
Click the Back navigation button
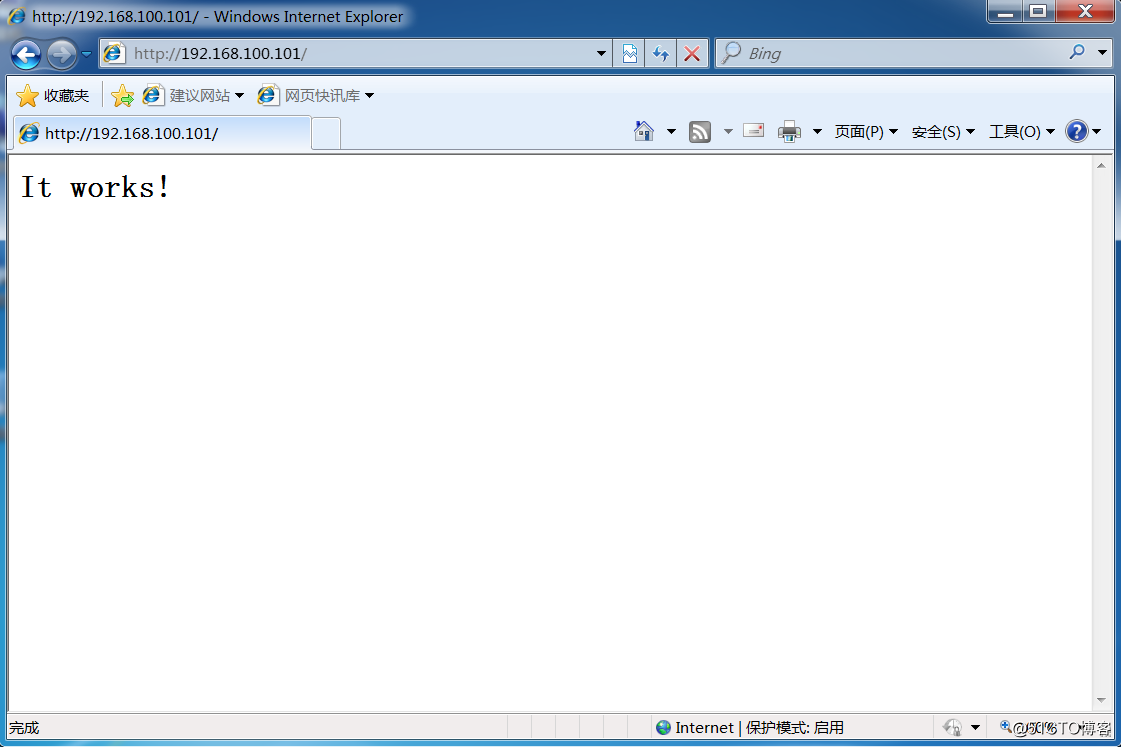[x=26, y=54]
